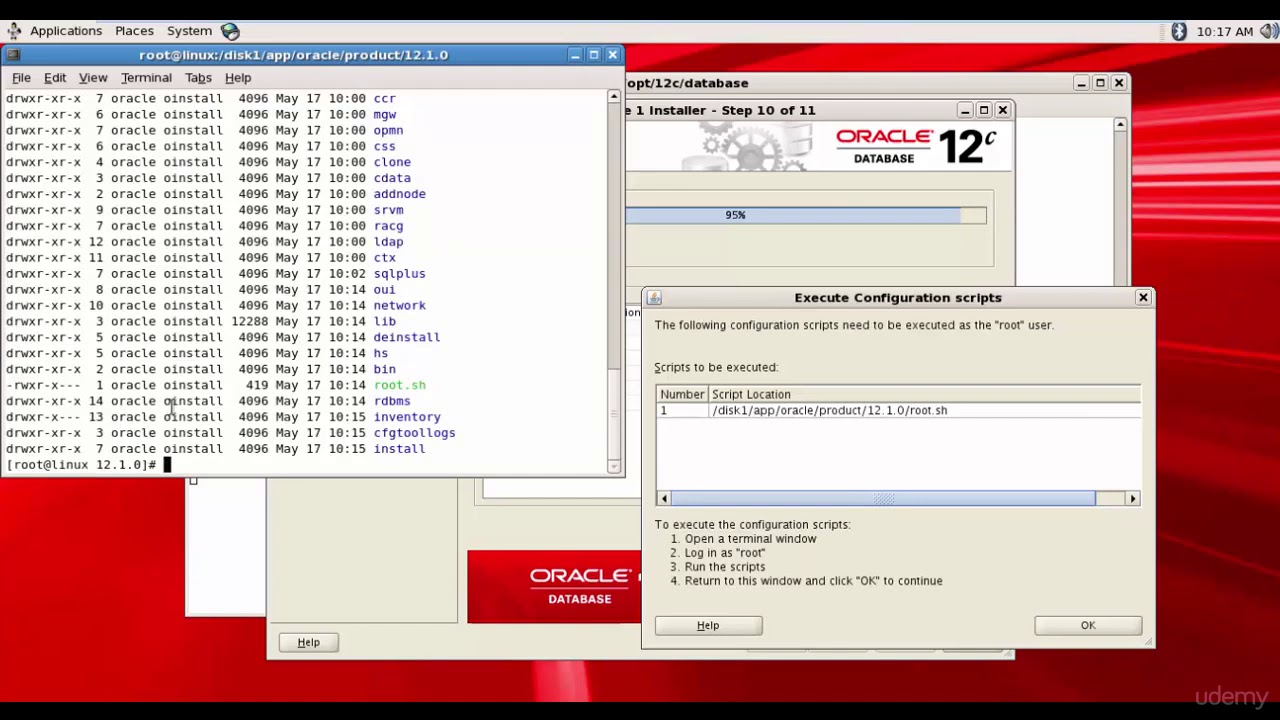1280x720 pixels.
Task: Open the terminal File menu
Action: pyautogui.click(x=21, y=77)
